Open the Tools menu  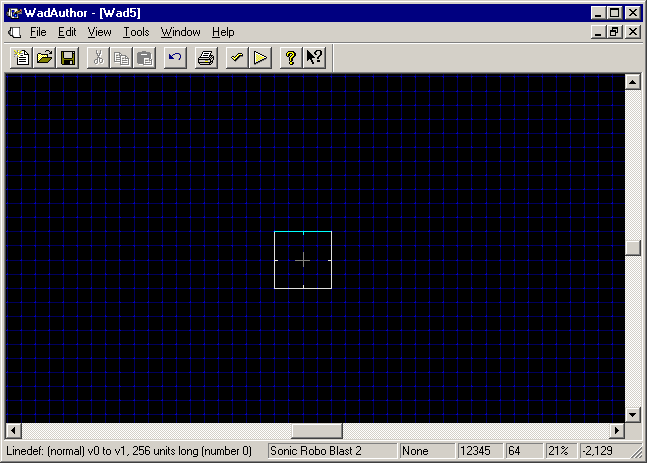[x=136, y=32]
